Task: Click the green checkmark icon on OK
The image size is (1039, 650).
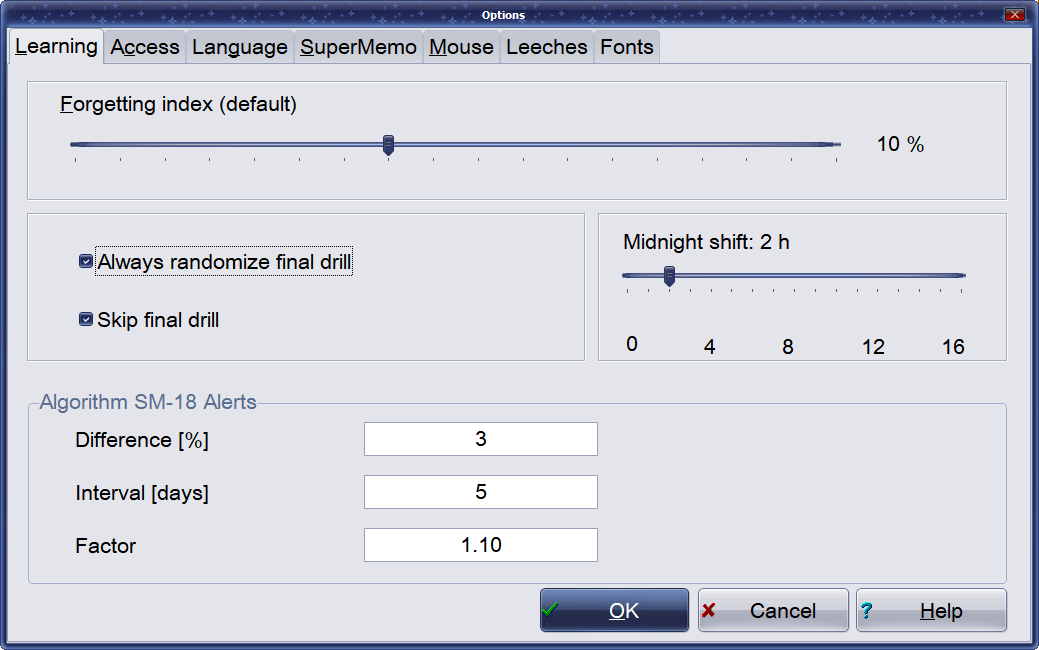Action: tap(550, 610)
